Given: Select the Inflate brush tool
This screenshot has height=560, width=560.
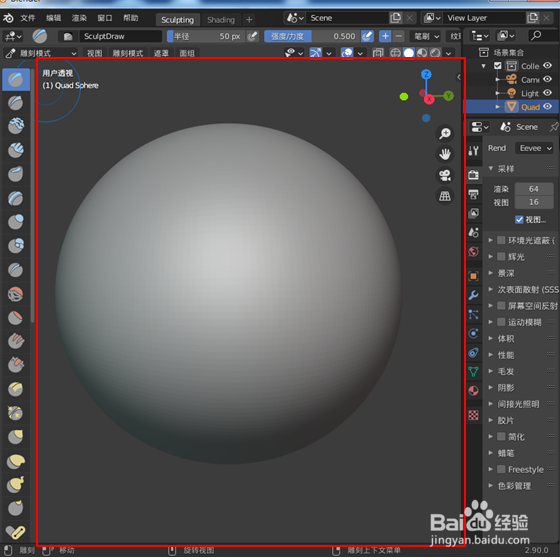Looking at the screenshot, I should (16, 221).
